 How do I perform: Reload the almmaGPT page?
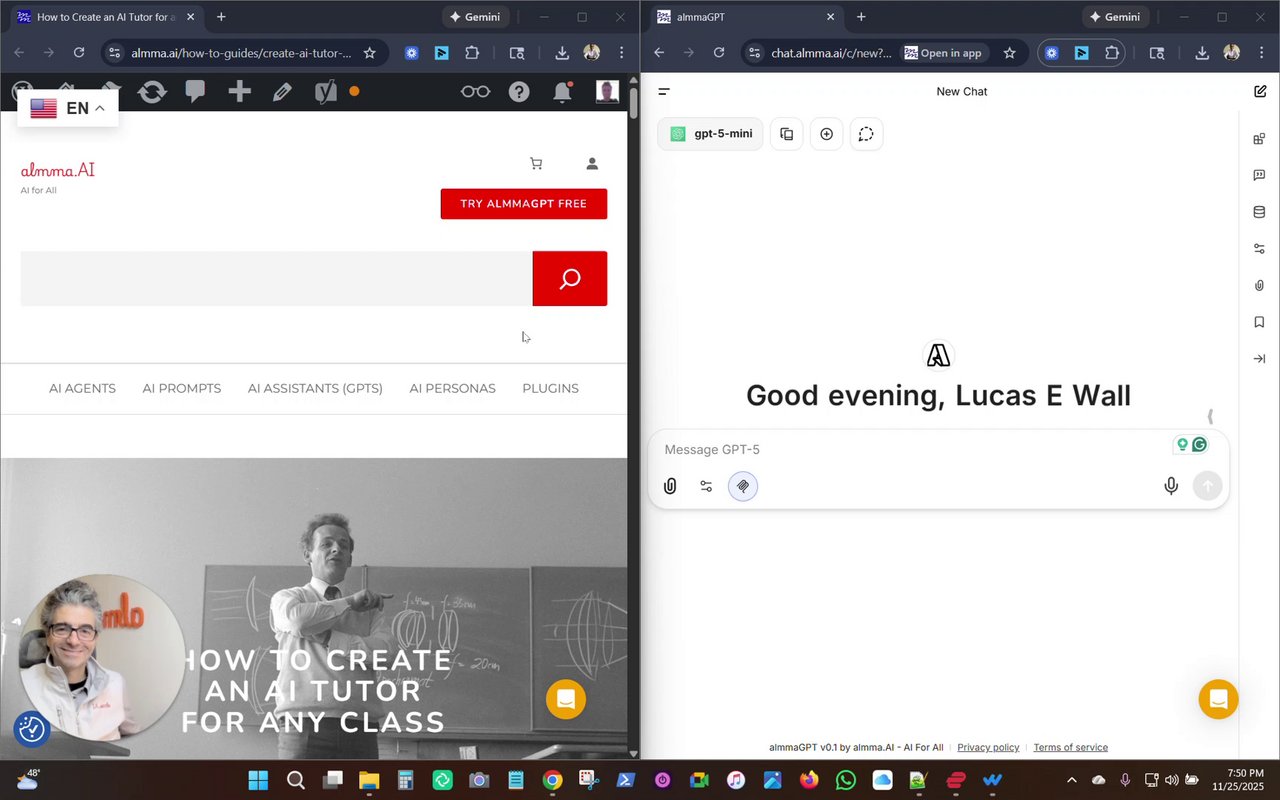tap(718, 53)
